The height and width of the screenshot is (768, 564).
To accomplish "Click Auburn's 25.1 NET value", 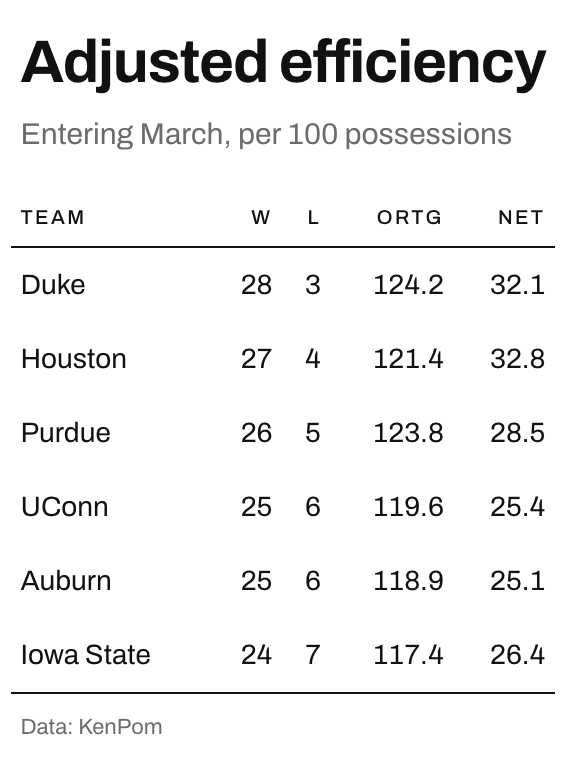I will click(x=517, y=581).
